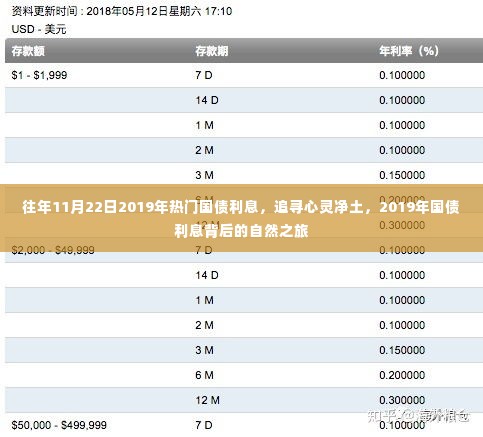Click the USD - 美元 currency label
The image size is (483, 437).
tap(39, 29)
